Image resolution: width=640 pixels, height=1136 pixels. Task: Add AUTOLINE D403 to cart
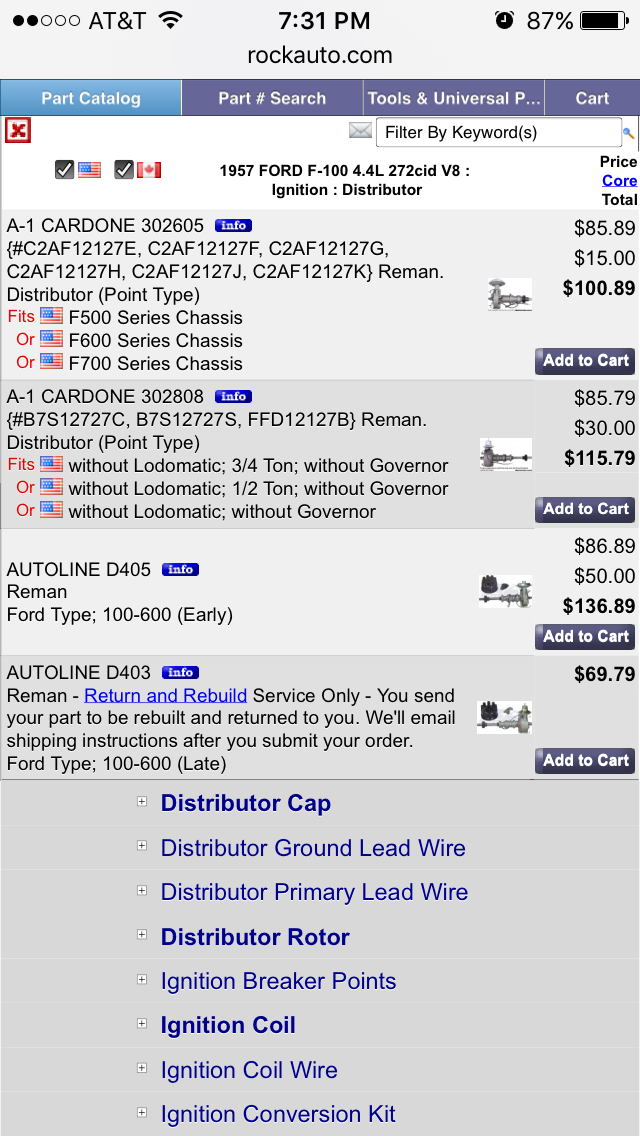(585, 760)
